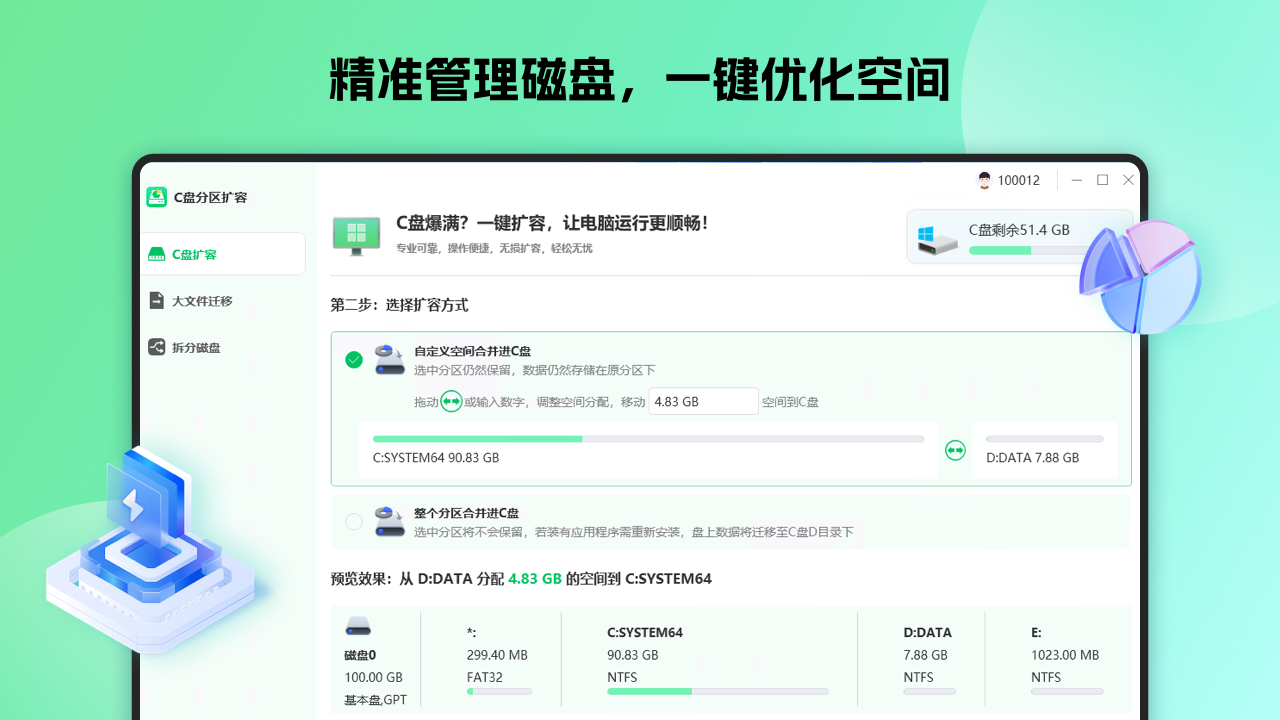Click the user avatar icon next to 100012
The image size is (1280, 720).
983,180
